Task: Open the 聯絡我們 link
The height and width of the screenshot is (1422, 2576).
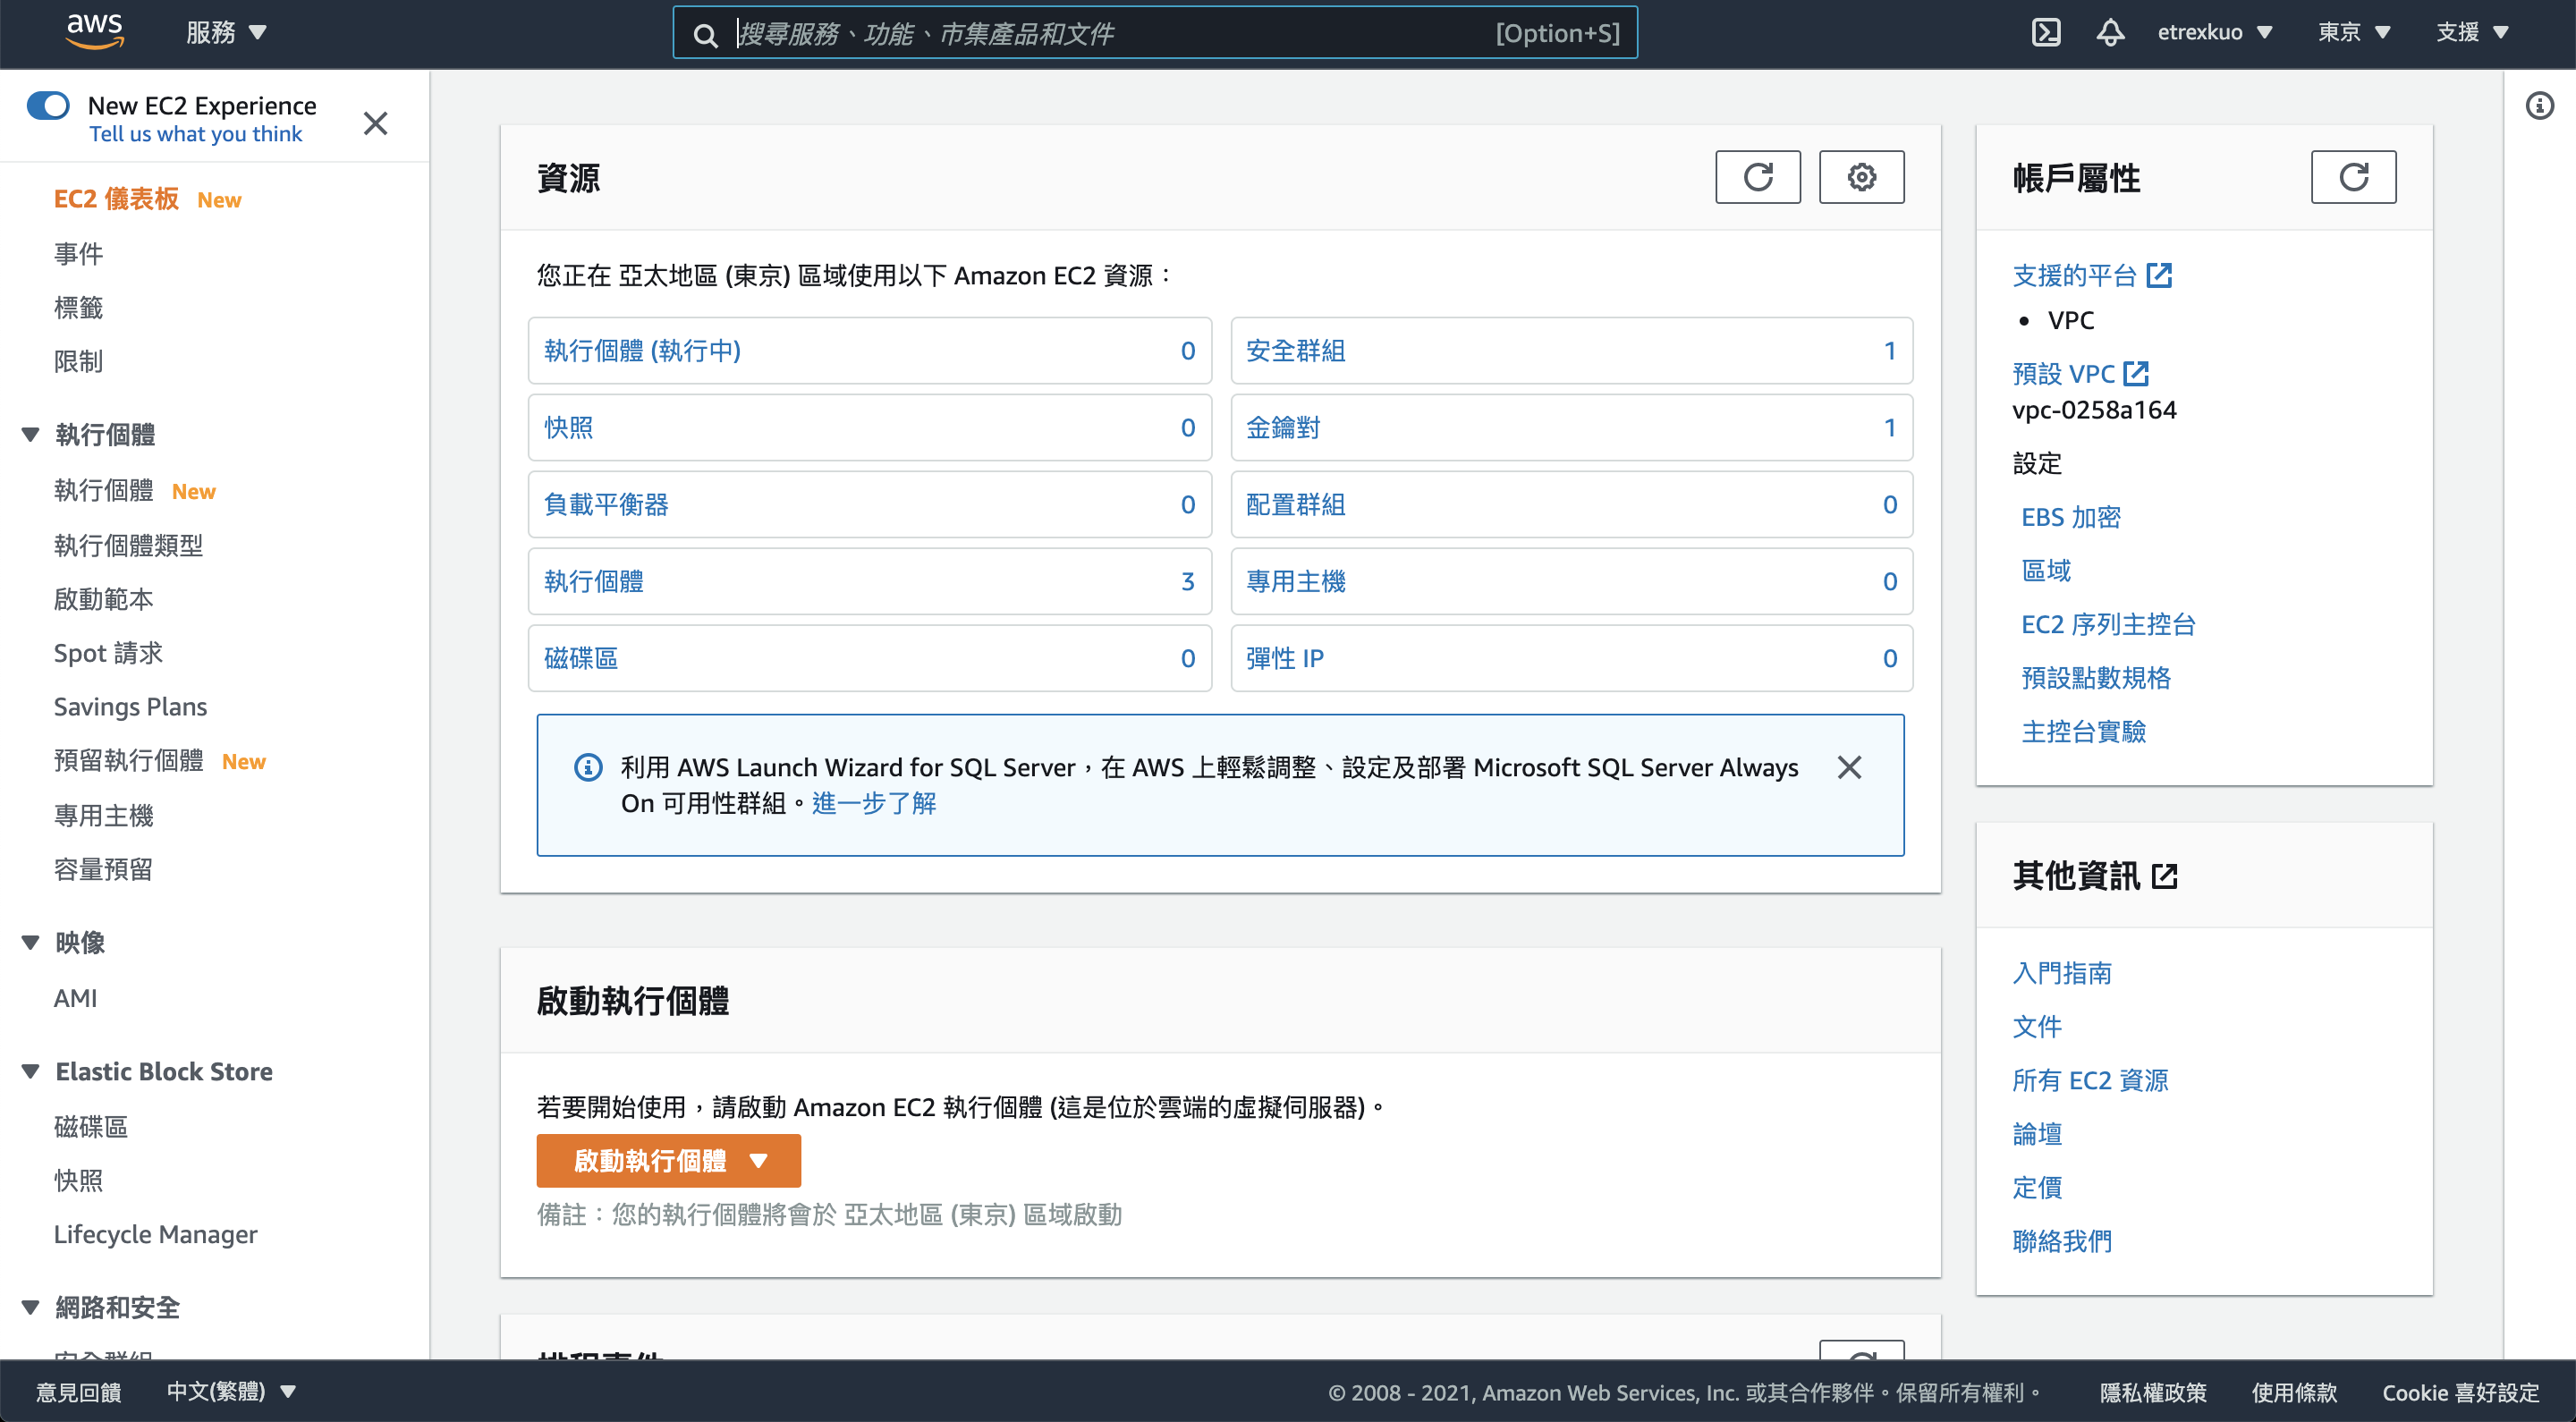Action: click(x=2062, y=1241)
